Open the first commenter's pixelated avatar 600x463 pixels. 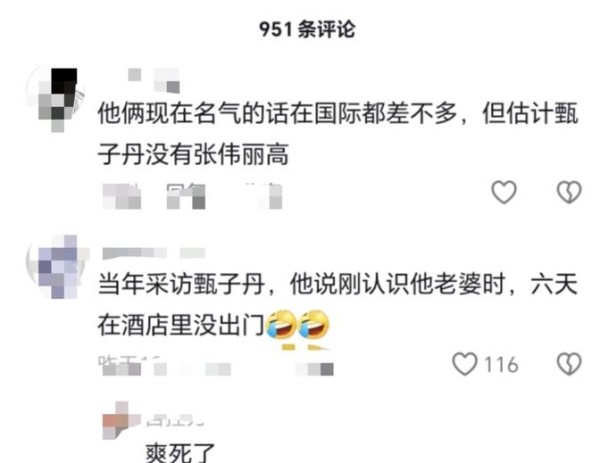point(55,99)
